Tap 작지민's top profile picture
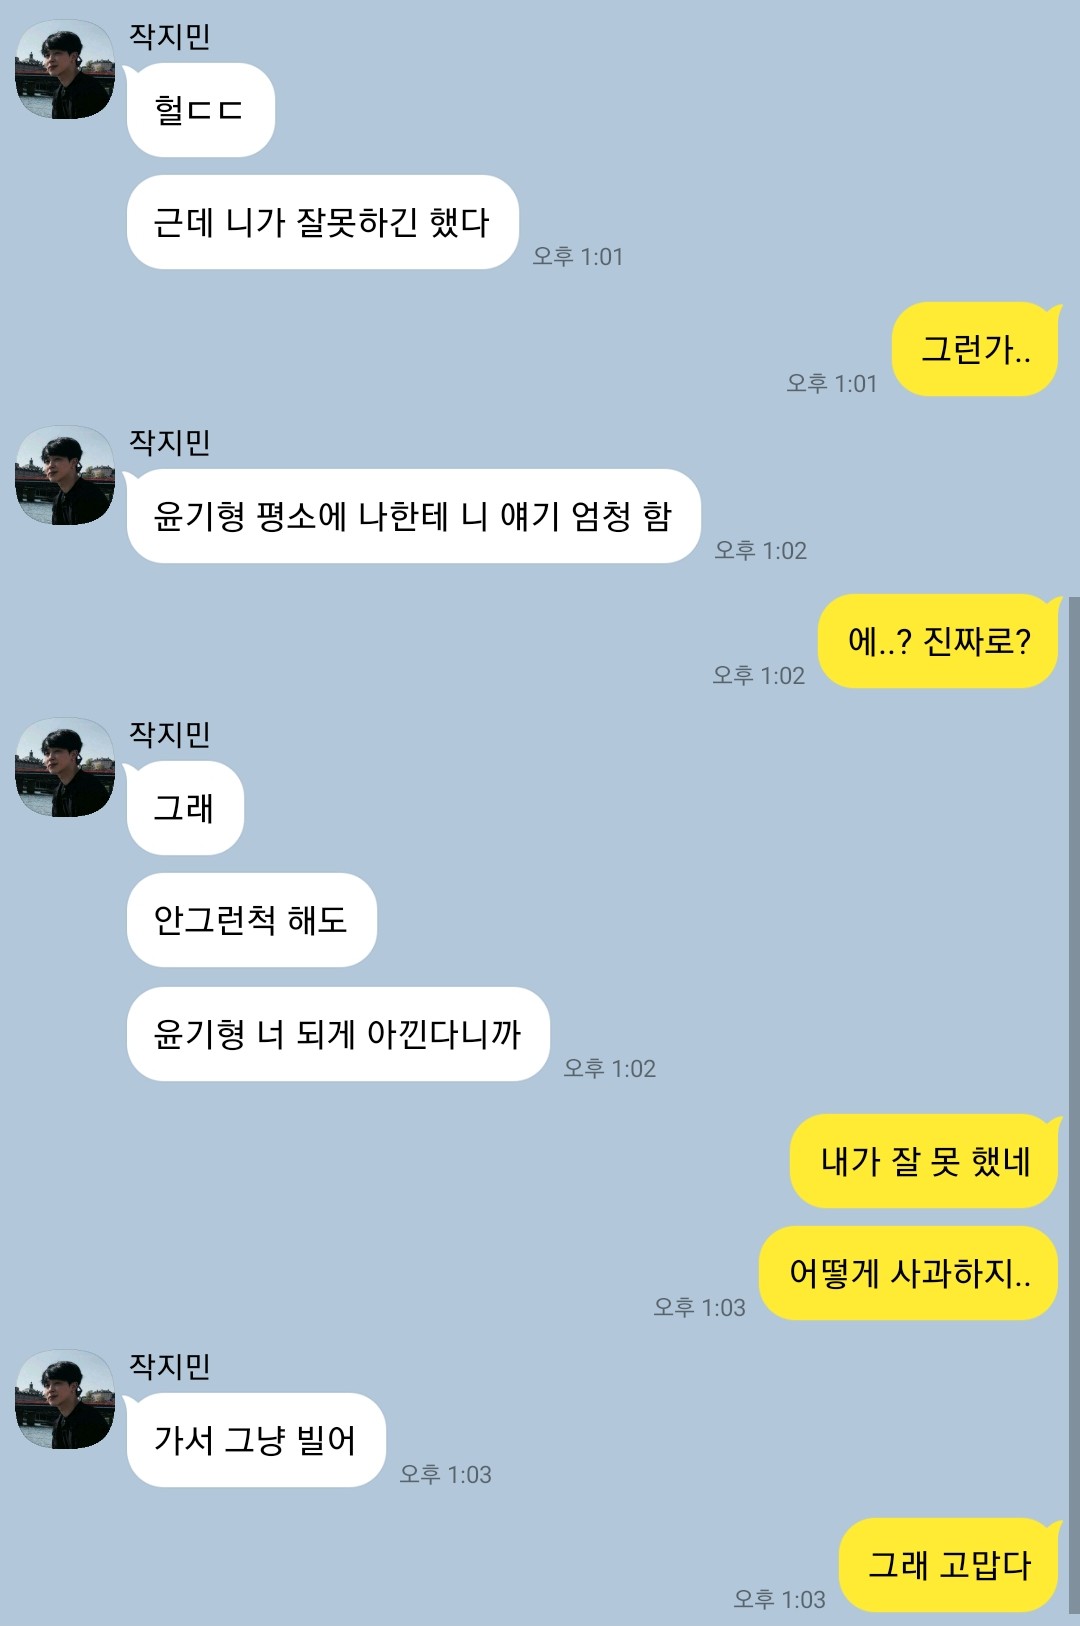 click(x=65, y=69)
